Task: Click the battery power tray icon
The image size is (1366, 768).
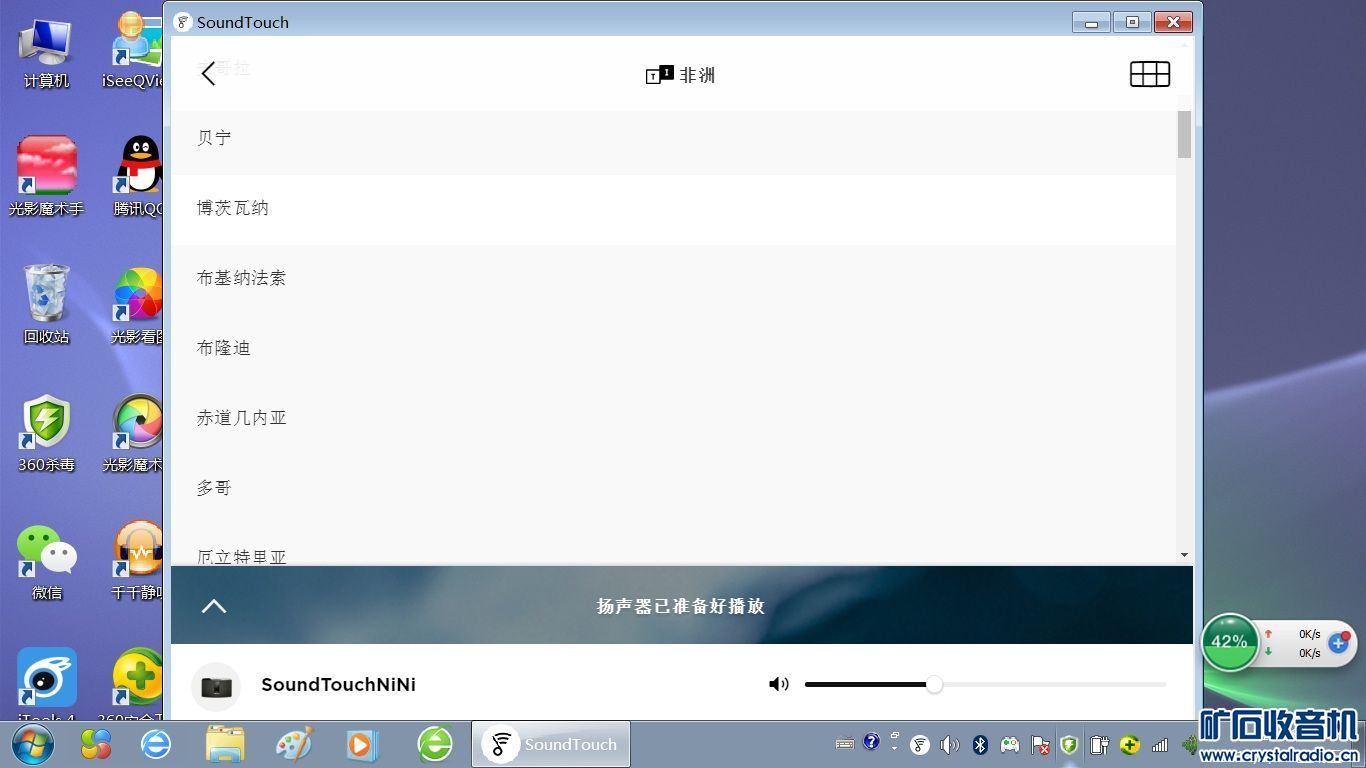Action: 1099,744
